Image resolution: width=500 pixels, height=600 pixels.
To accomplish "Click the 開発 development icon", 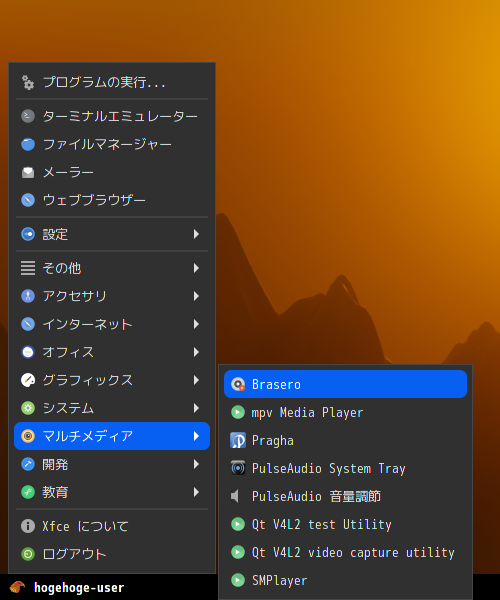I will (28, 464).
